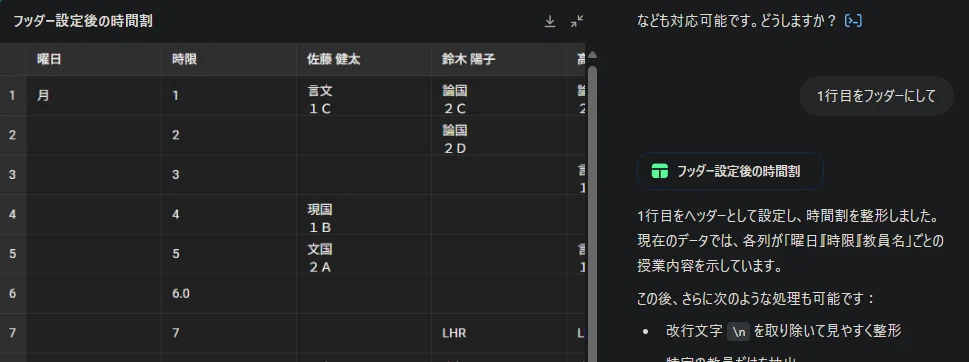The height and width of the screenshot is (362, 969).
Task: Select the LHR cell under 鈴木 陽子
Action: tap(499, 333)
